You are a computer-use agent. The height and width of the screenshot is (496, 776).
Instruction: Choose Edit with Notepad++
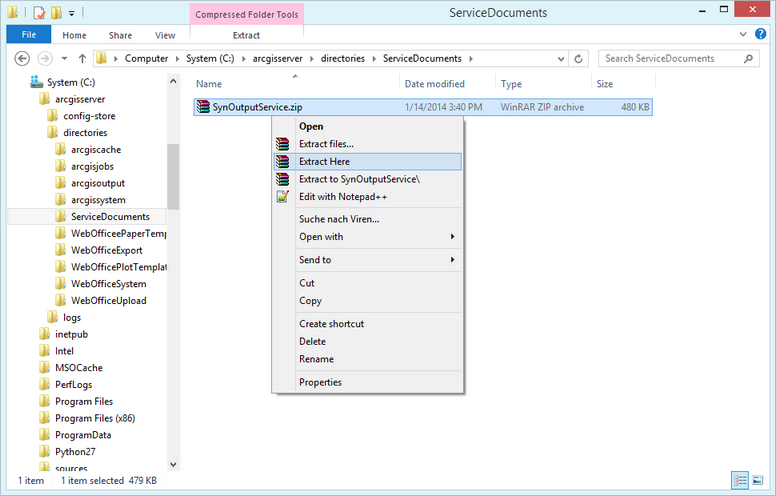tap(367, 197)
